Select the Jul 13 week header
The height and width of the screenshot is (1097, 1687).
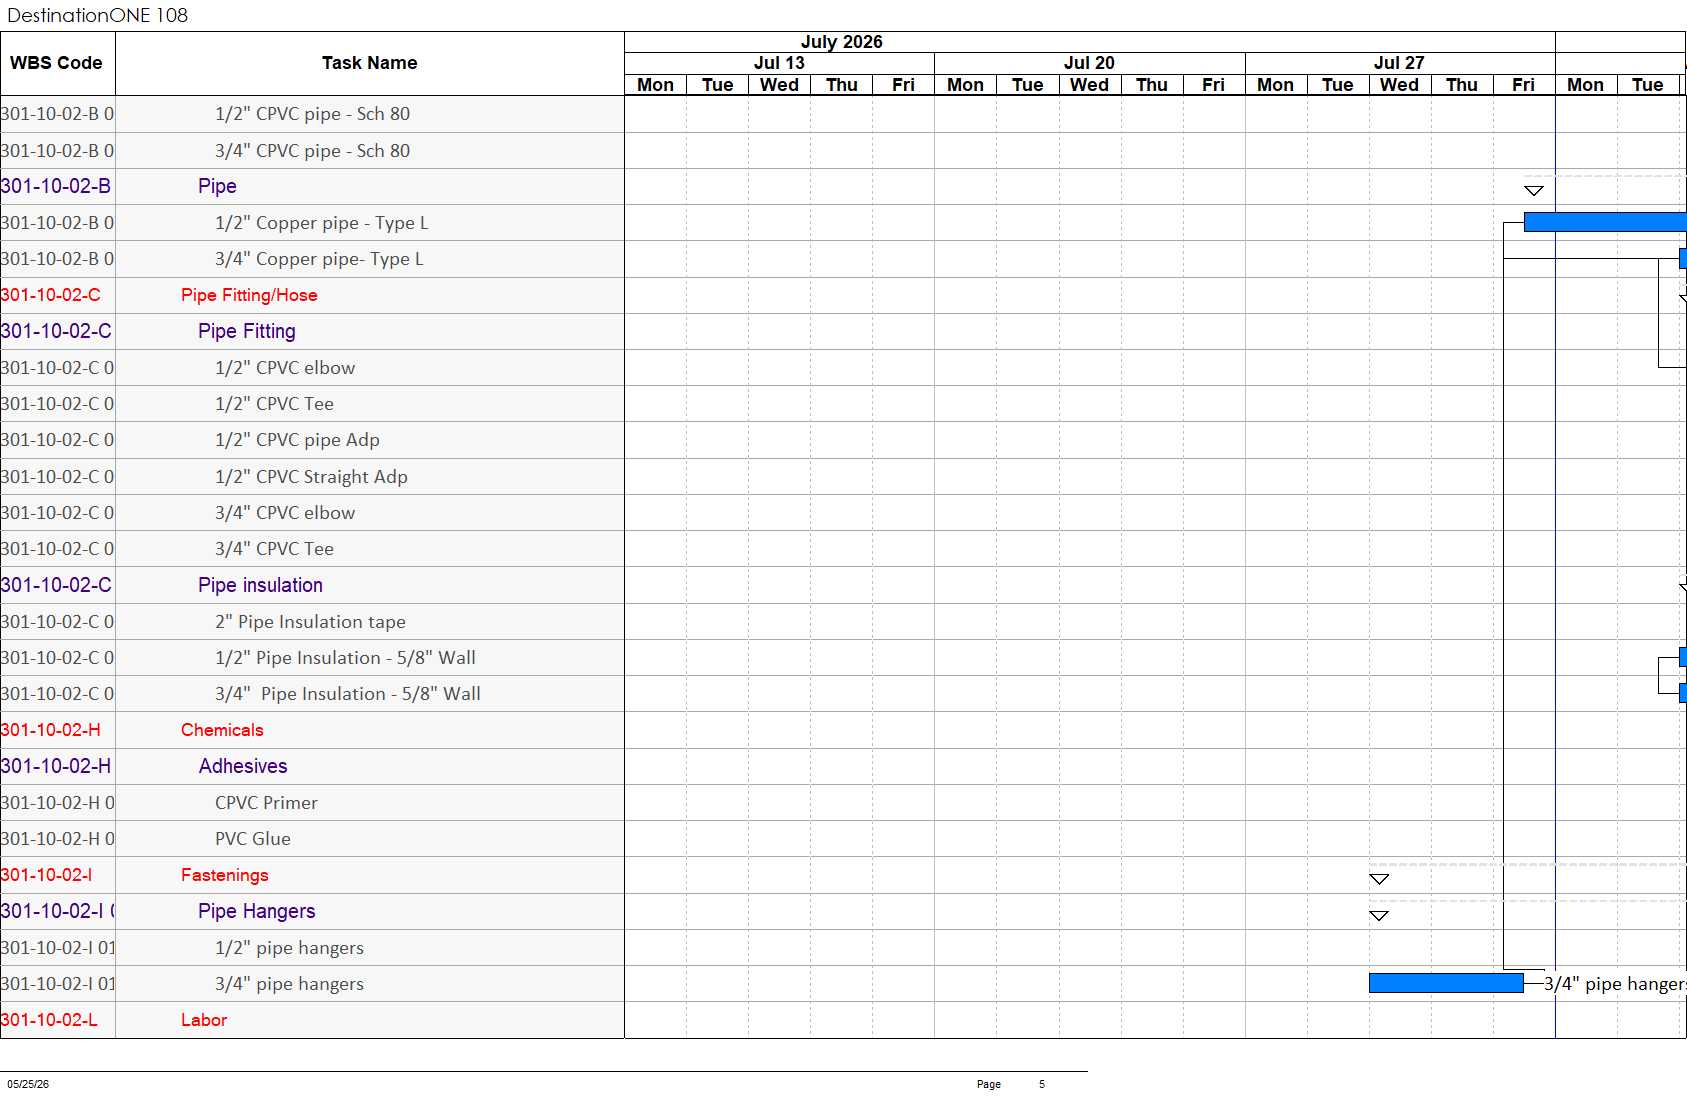click(x=779, y=63)
